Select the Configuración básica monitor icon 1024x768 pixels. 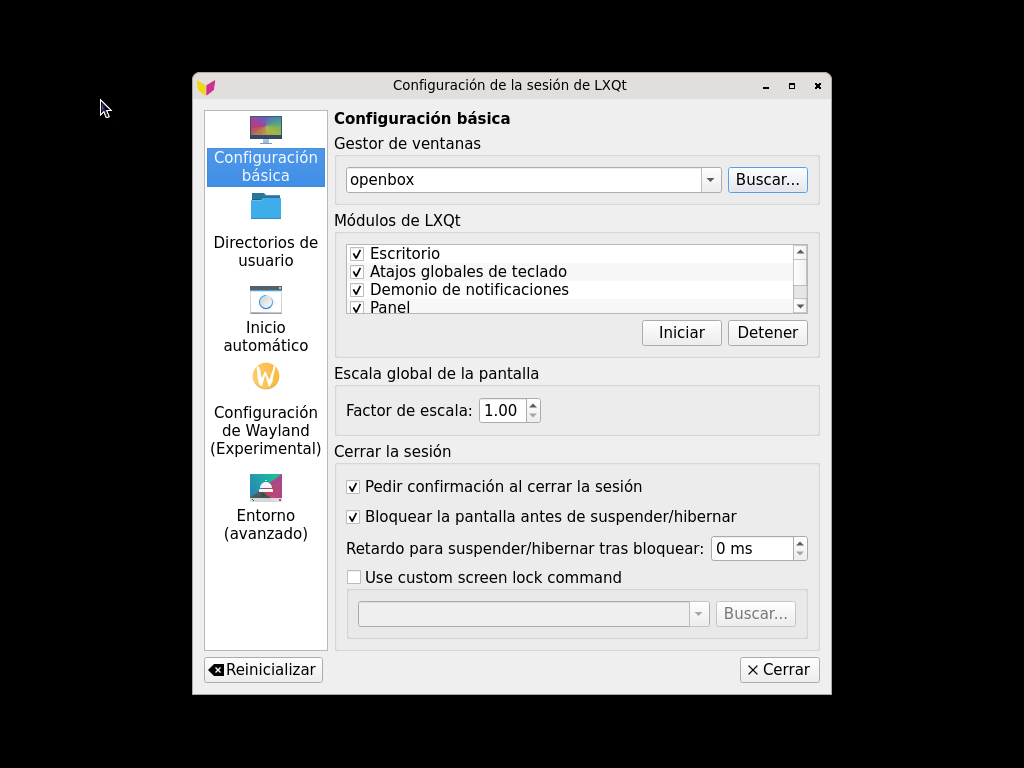point(266,129)
